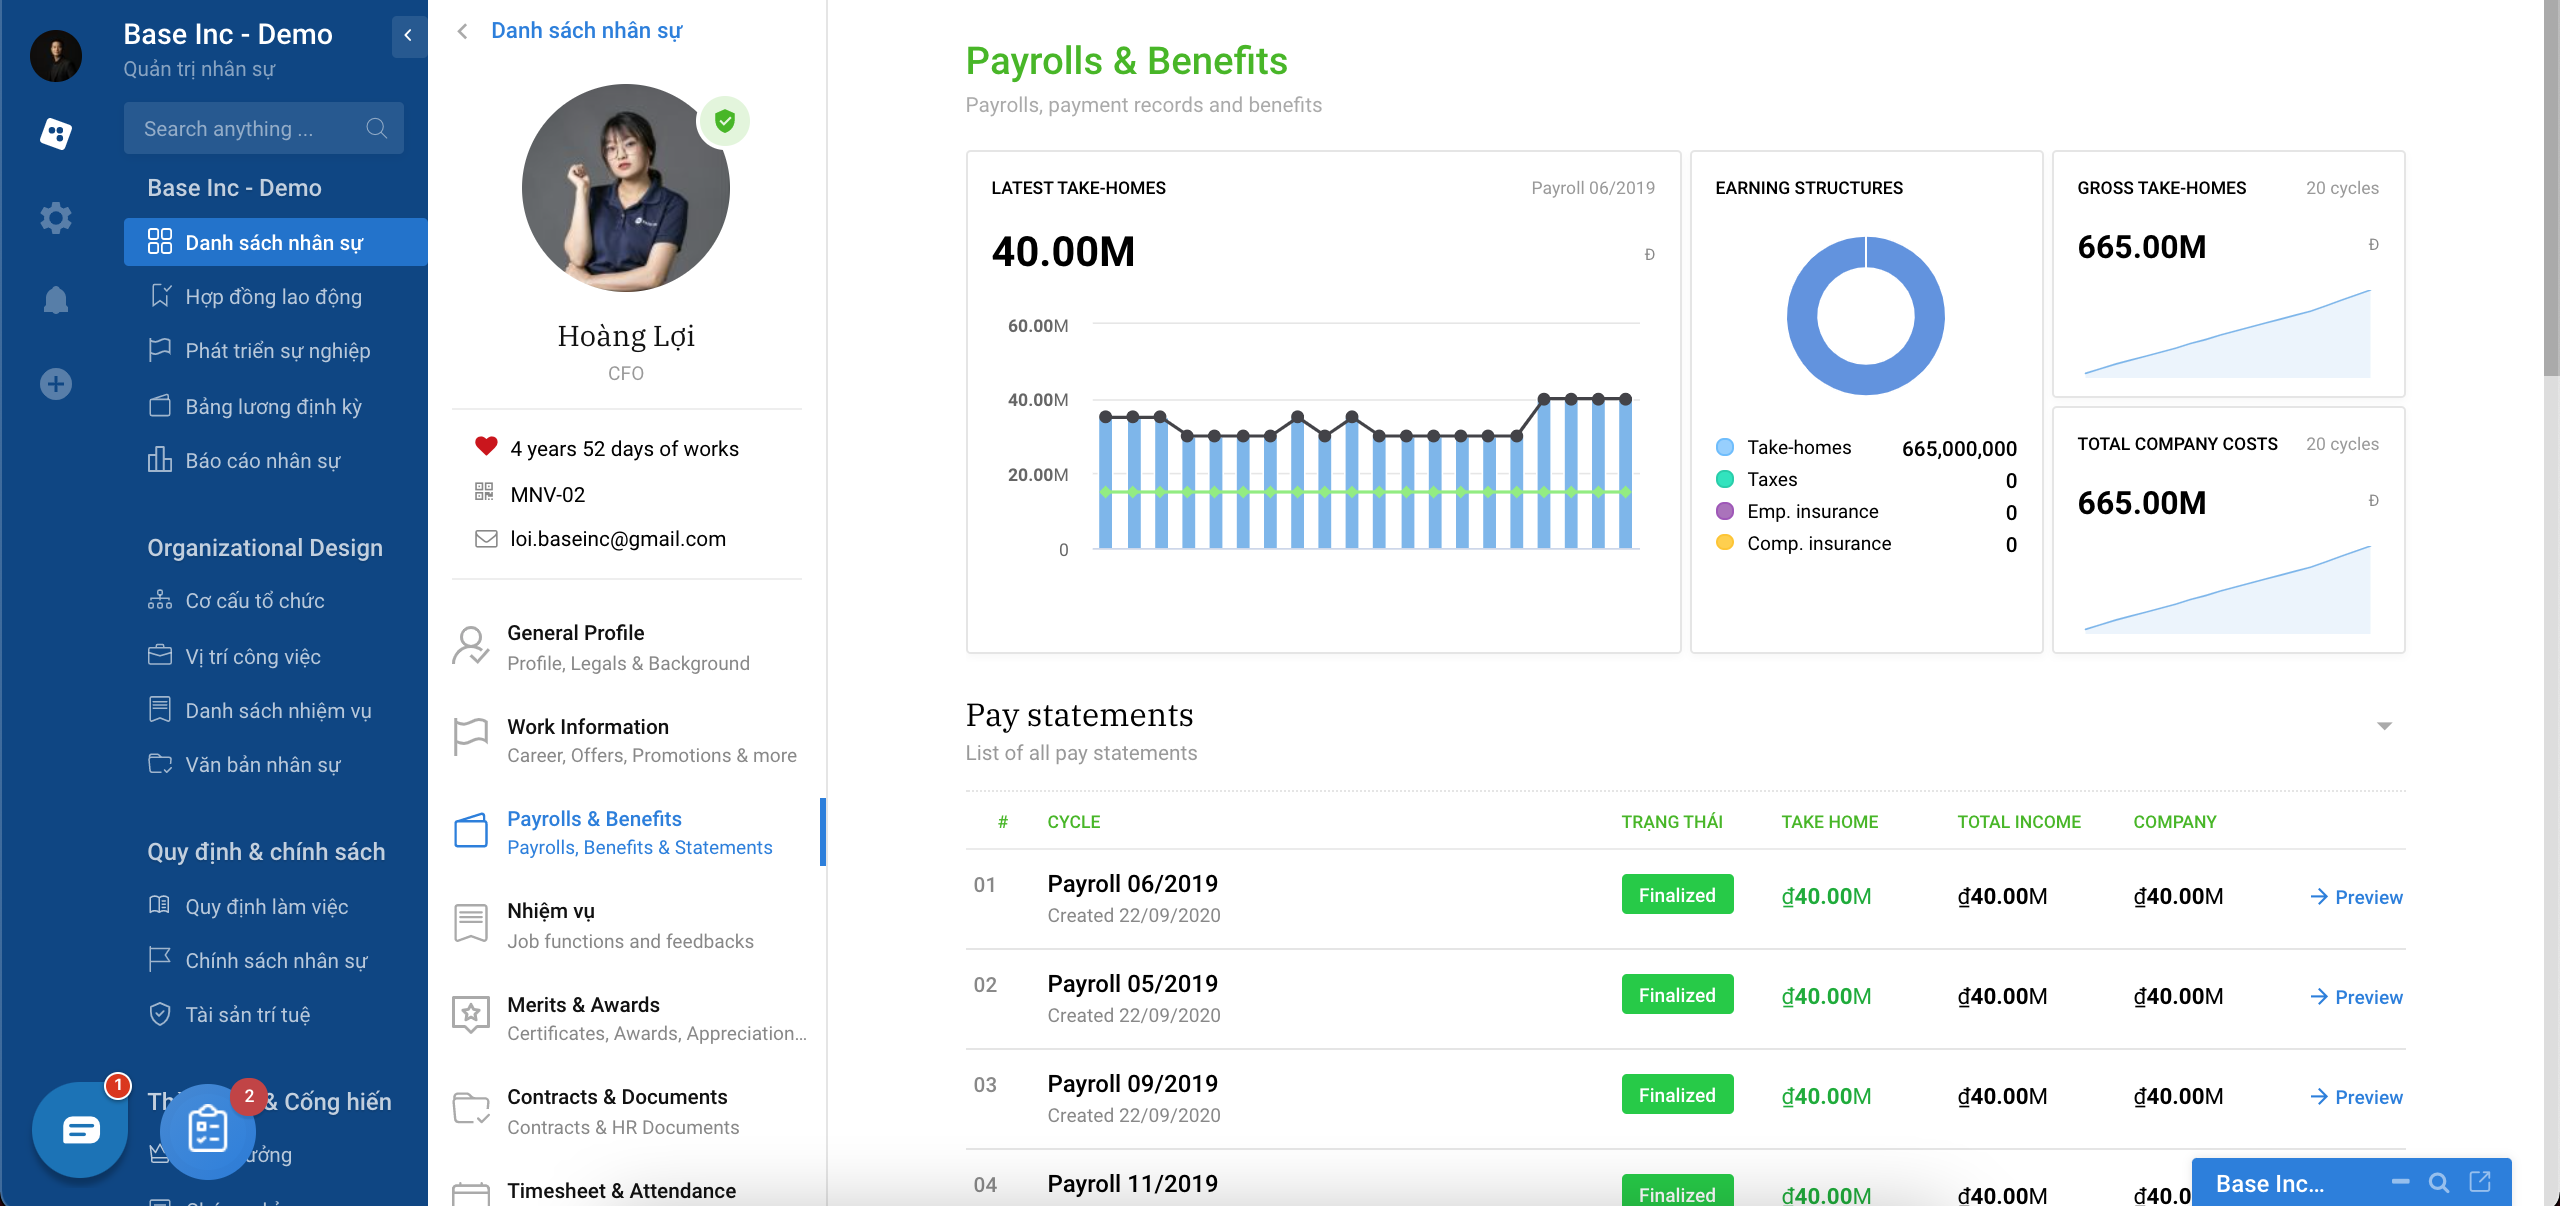Click the Search anything input field

coord(250,129)
